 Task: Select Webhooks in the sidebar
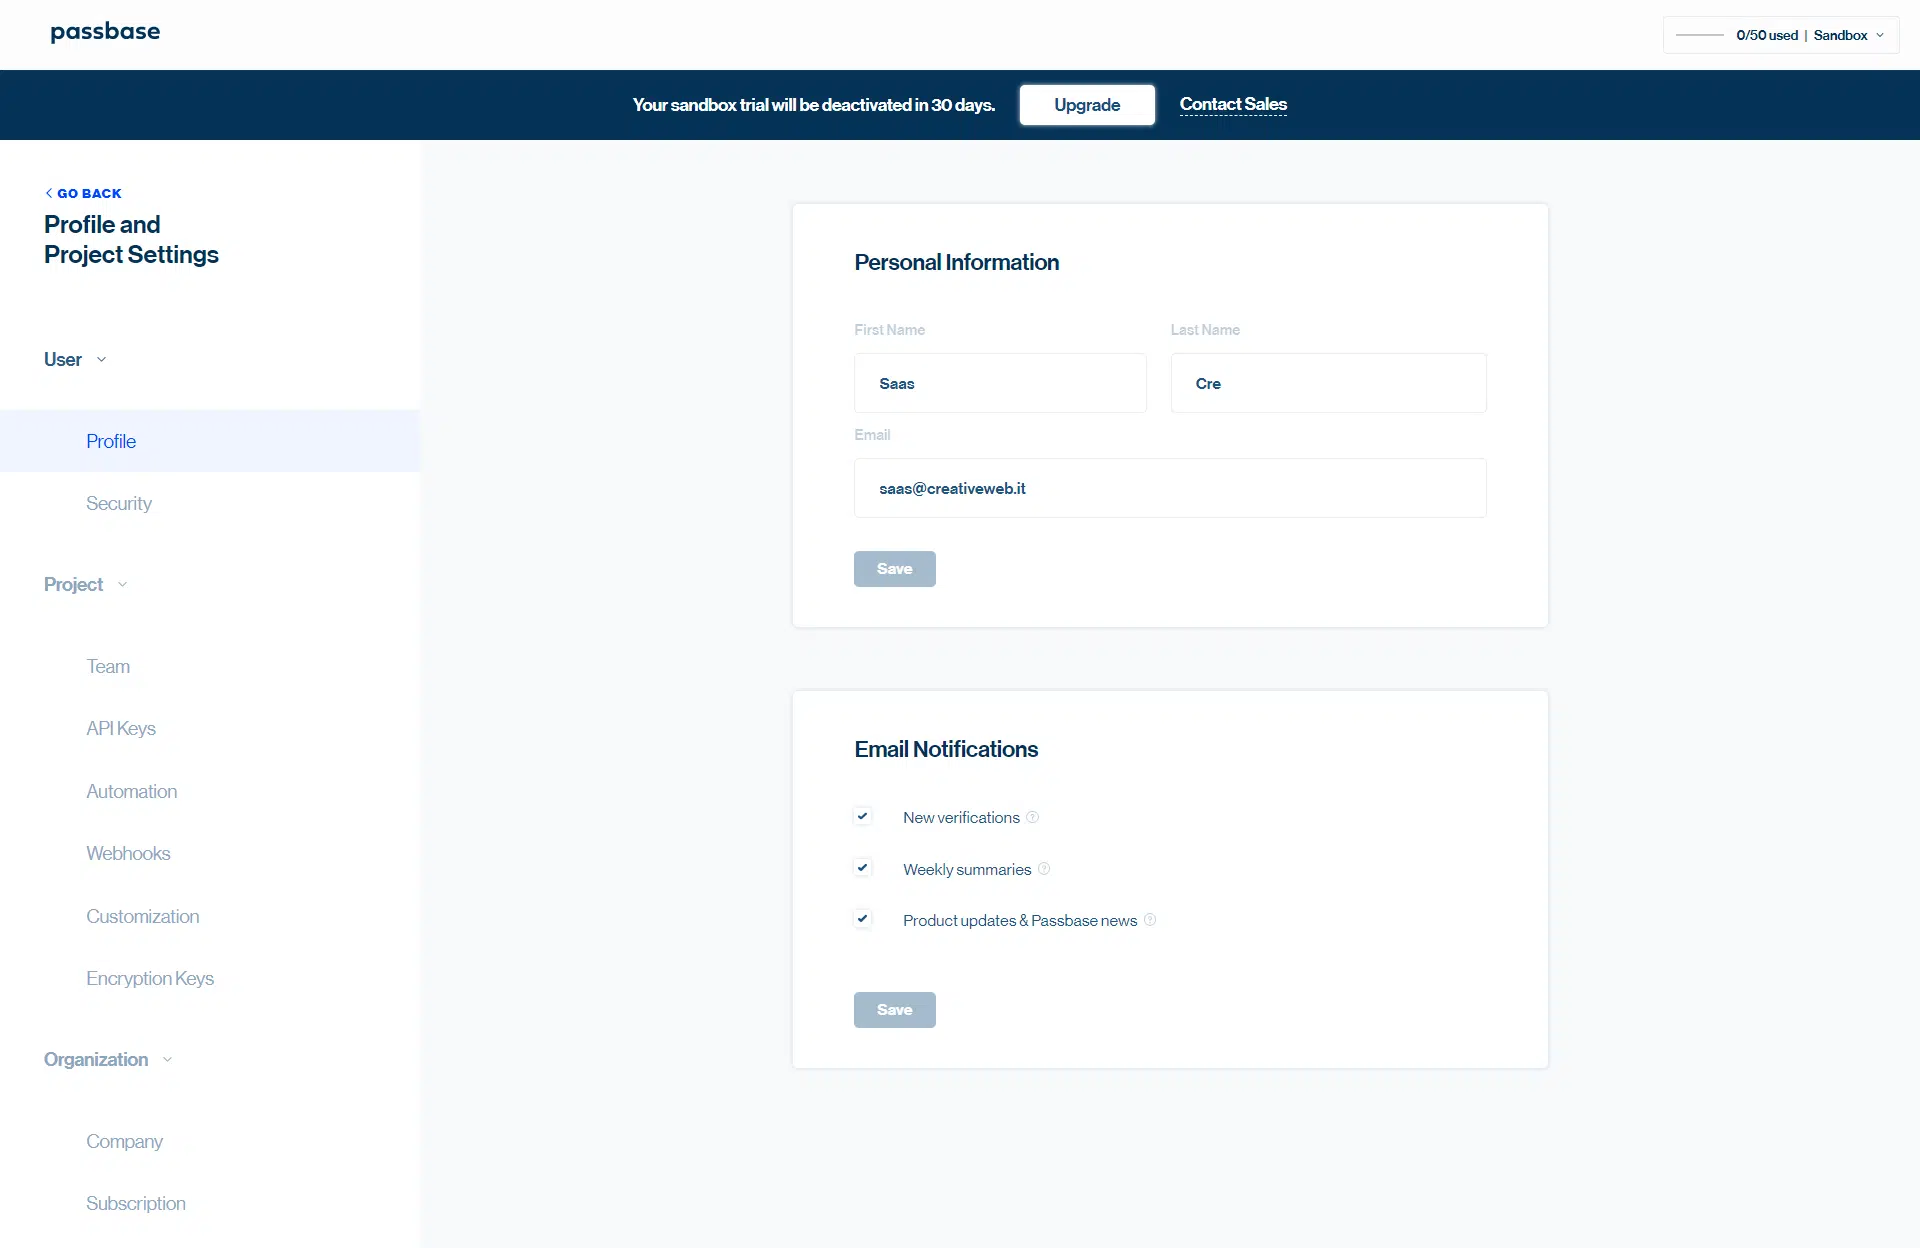click(128, 854)
